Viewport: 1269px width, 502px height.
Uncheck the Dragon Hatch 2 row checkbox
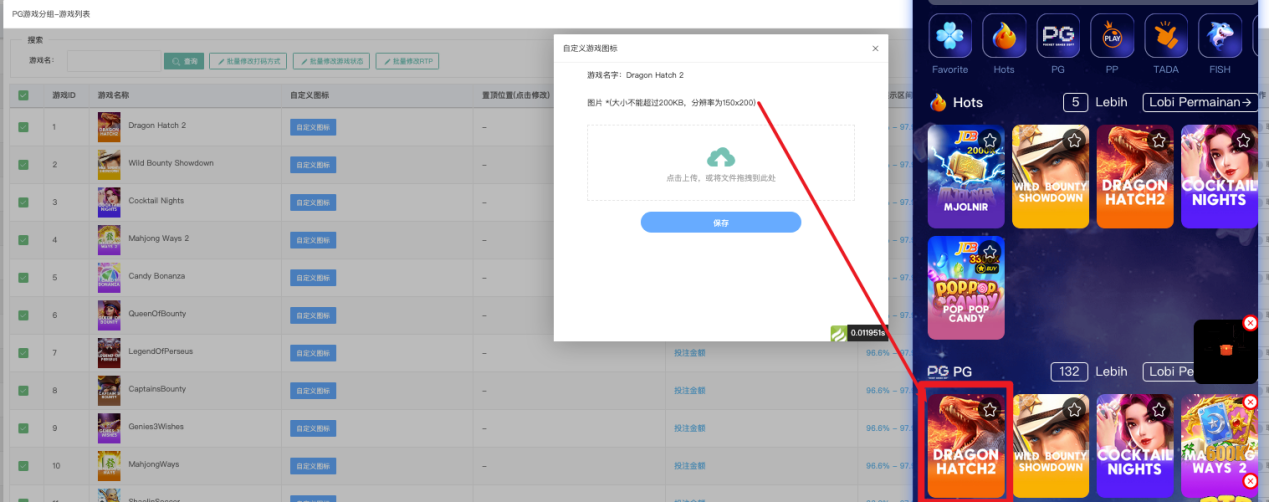point(23,127)
